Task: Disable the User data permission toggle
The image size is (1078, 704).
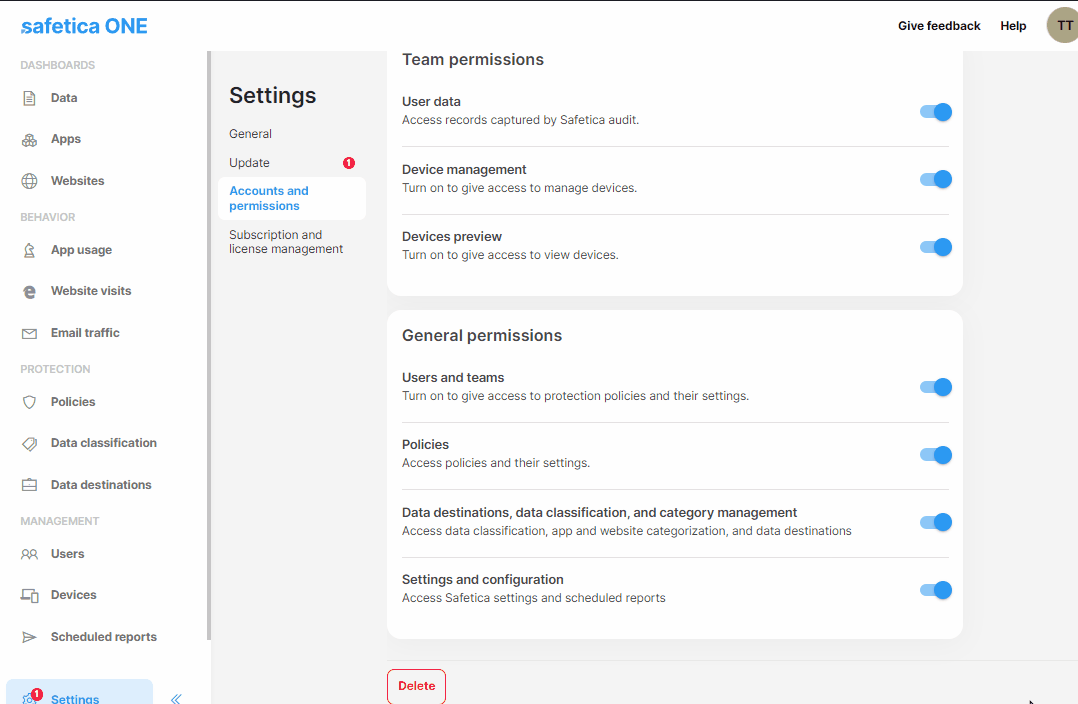Action: 935,112
